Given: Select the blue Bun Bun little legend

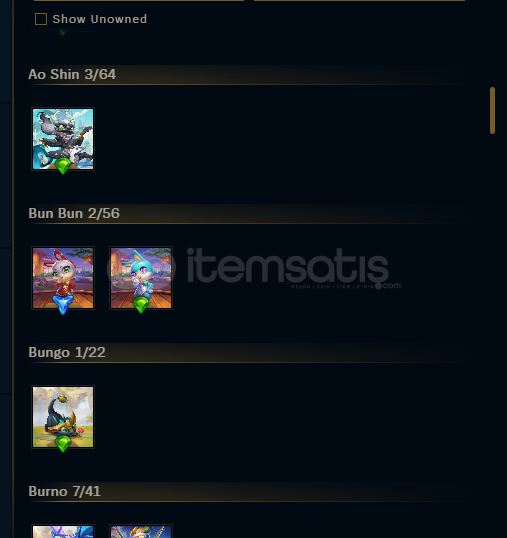Looking at the screenshot, I should tap(141, 278).
